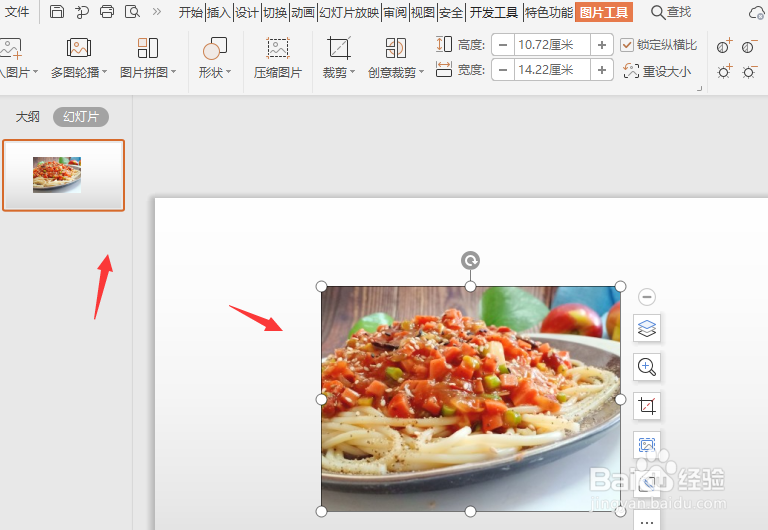
Task: Click the 重设大小 button
Action: pyautogui.click(x=657, y=72)
